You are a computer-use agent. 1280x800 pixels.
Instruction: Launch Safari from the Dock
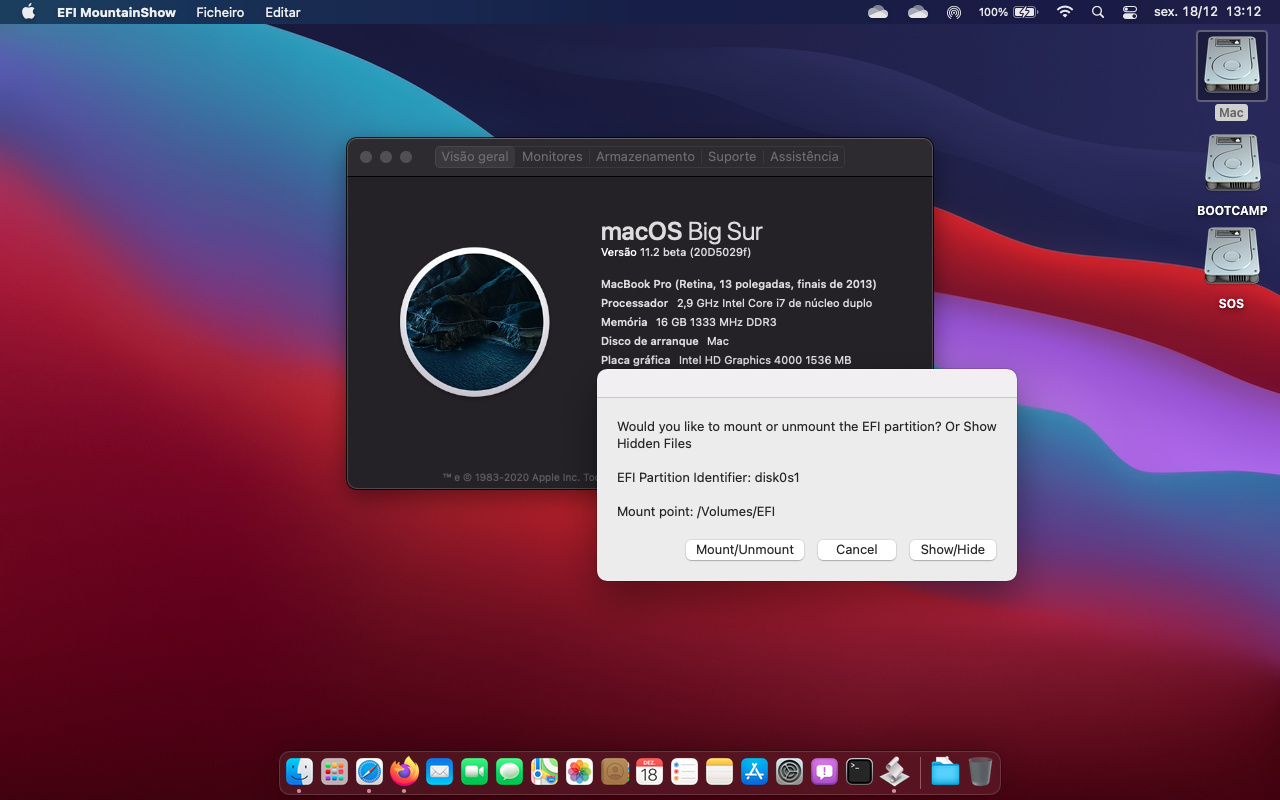click(x=369, y=771)
